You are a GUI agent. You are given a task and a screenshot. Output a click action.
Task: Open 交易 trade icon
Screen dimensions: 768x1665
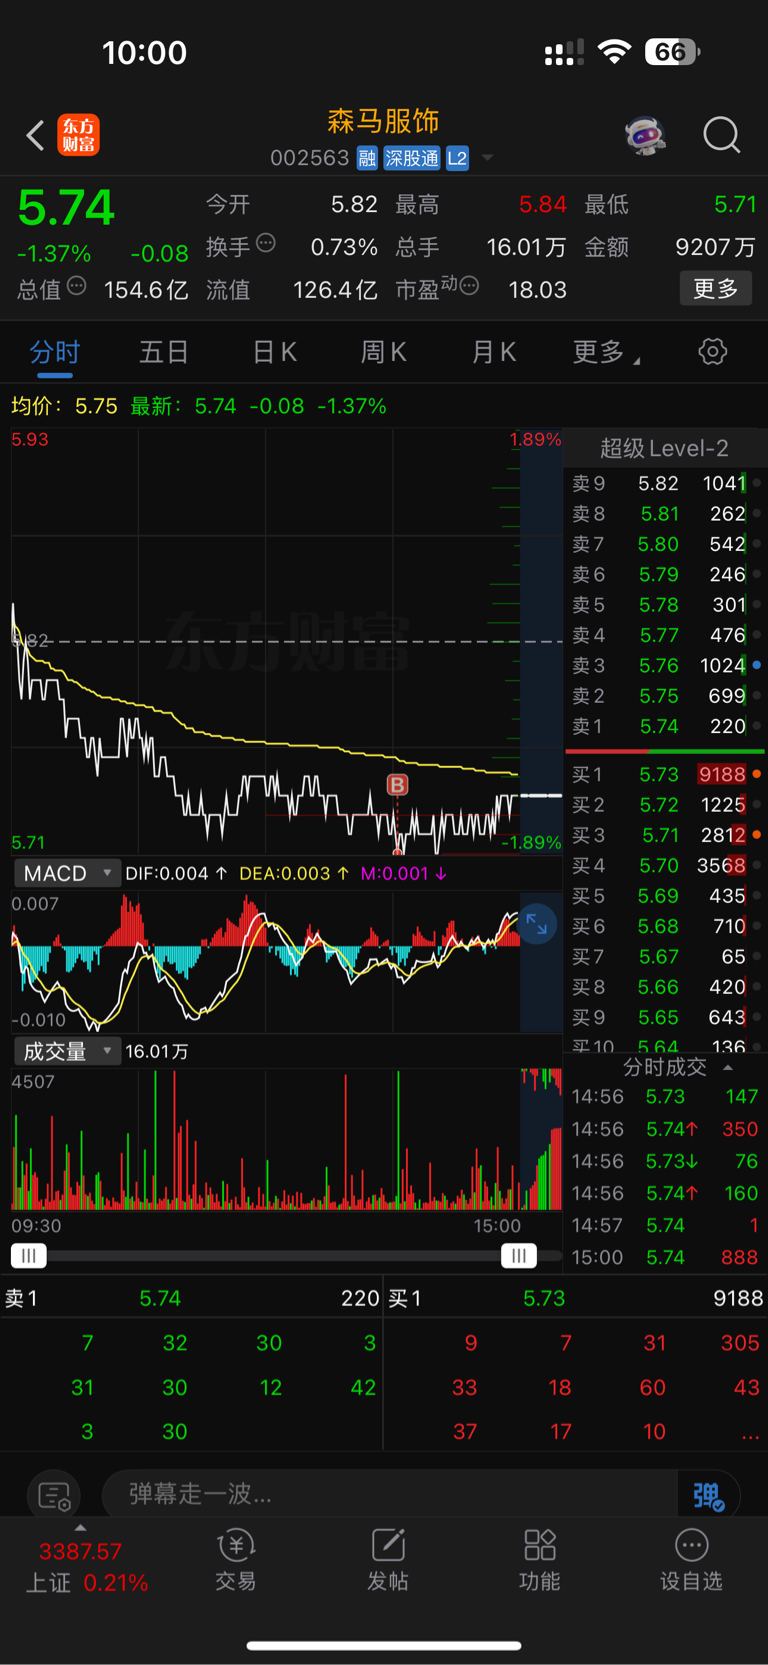click(x=236, y=1560)
